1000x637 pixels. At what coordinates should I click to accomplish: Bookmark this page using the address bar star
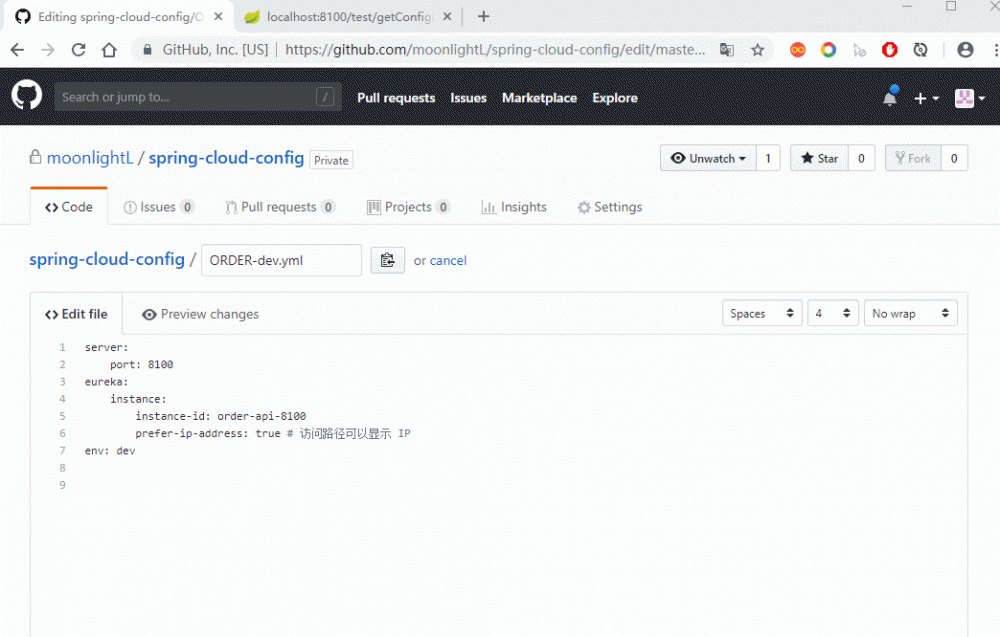point(758,49)
